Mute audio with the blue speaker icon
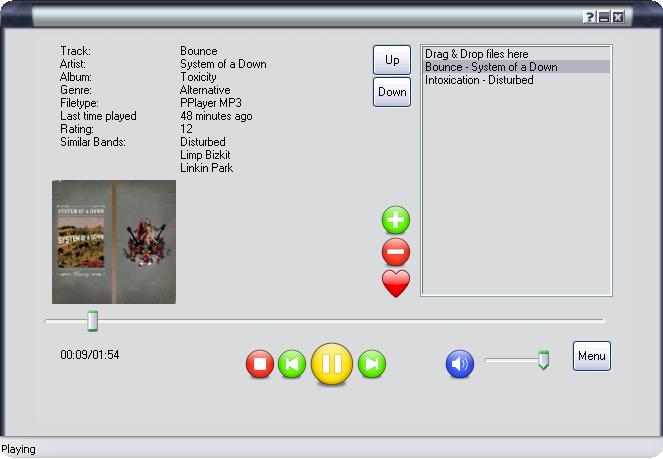This screenshot has width=663, height=459. coord(460,363)
